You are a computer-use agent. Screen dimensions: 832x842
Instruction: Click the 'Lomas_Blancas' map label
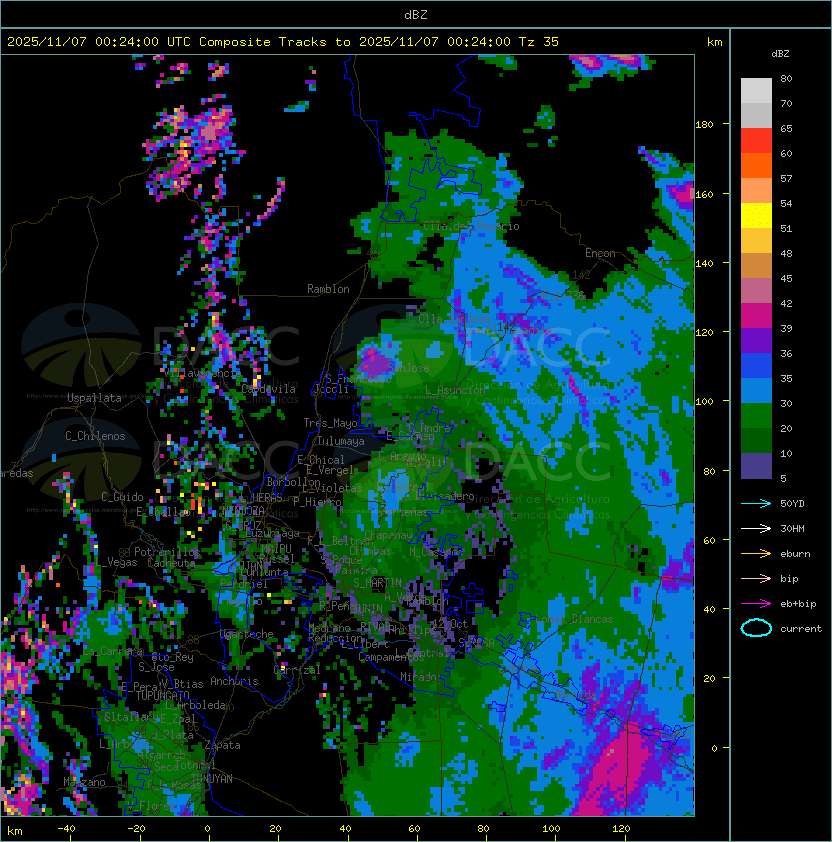coord(574,619)
